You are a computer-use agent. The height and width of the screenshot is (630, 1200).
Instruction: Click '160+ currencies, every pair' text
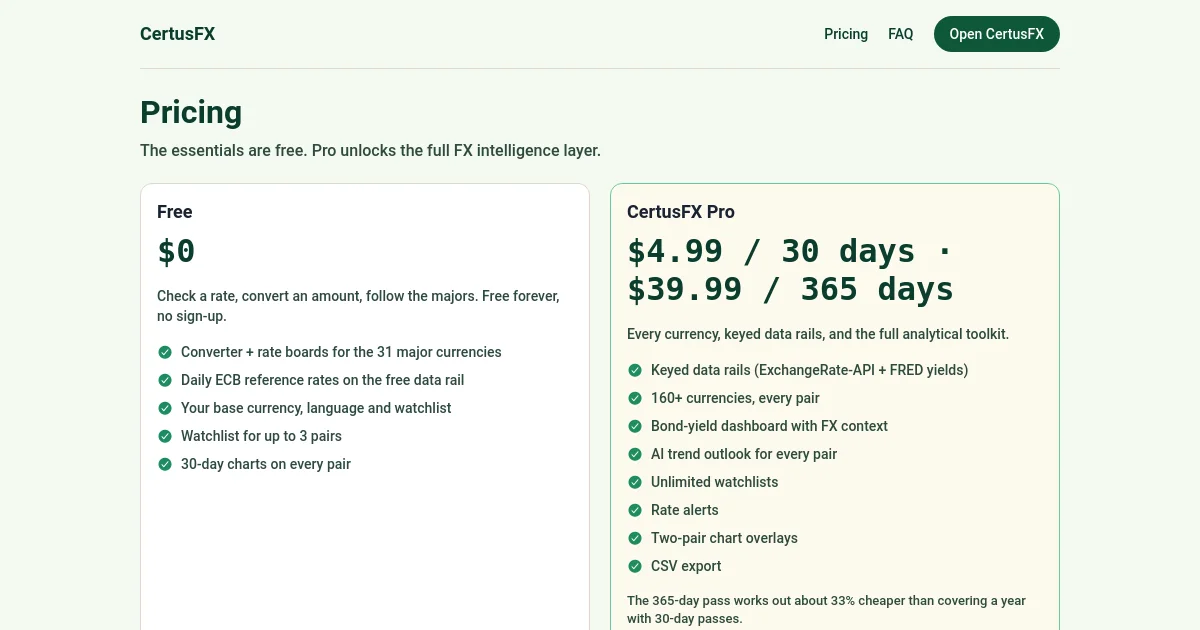[x=735, y=398]
